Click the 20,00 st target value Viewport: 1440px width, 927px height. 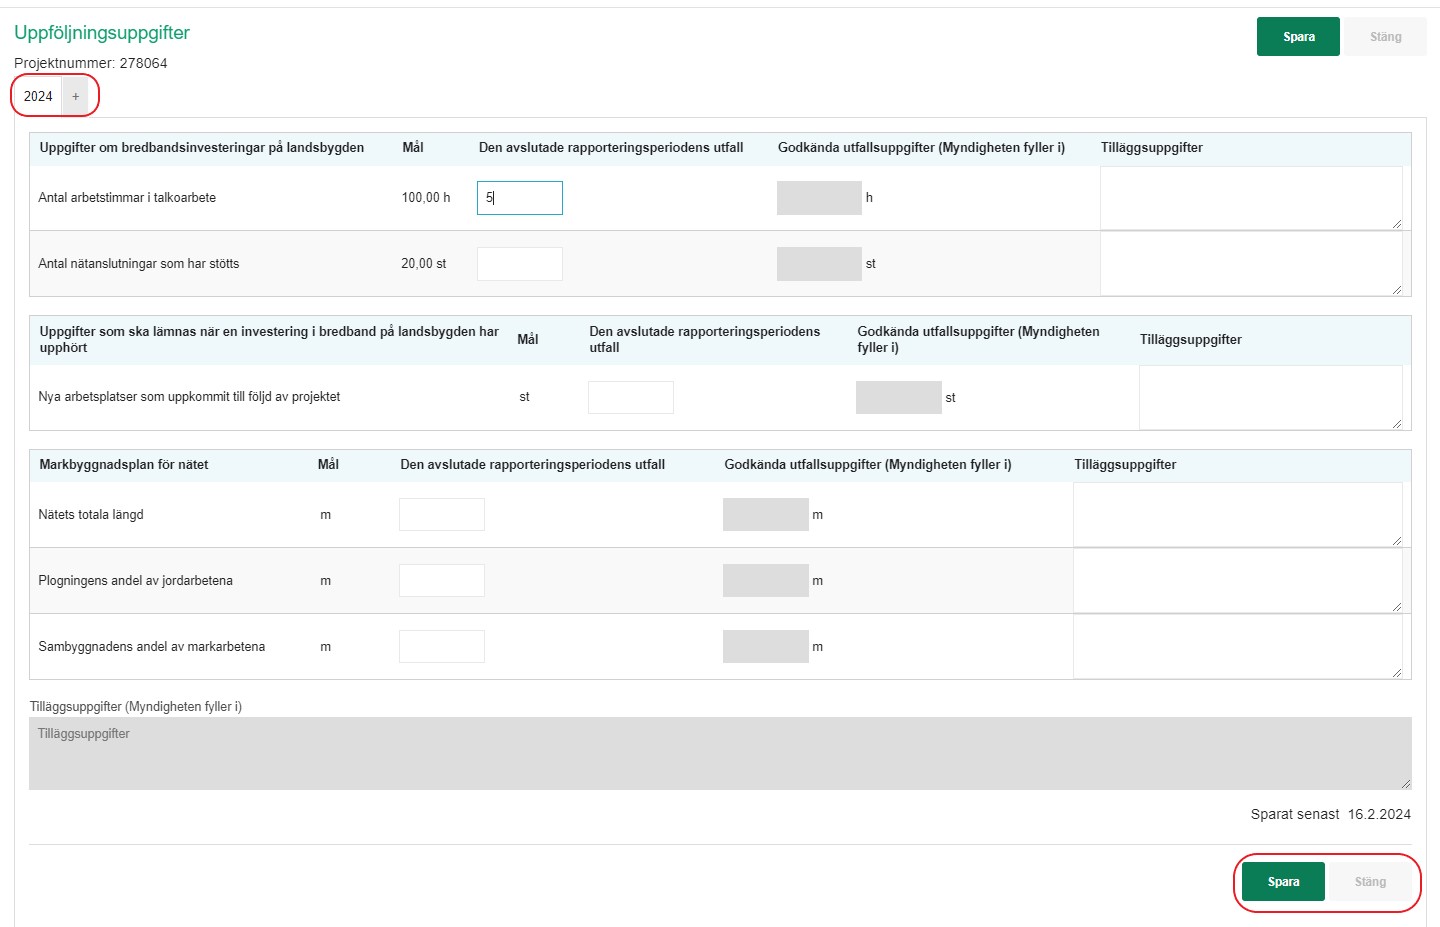[424, 264]
